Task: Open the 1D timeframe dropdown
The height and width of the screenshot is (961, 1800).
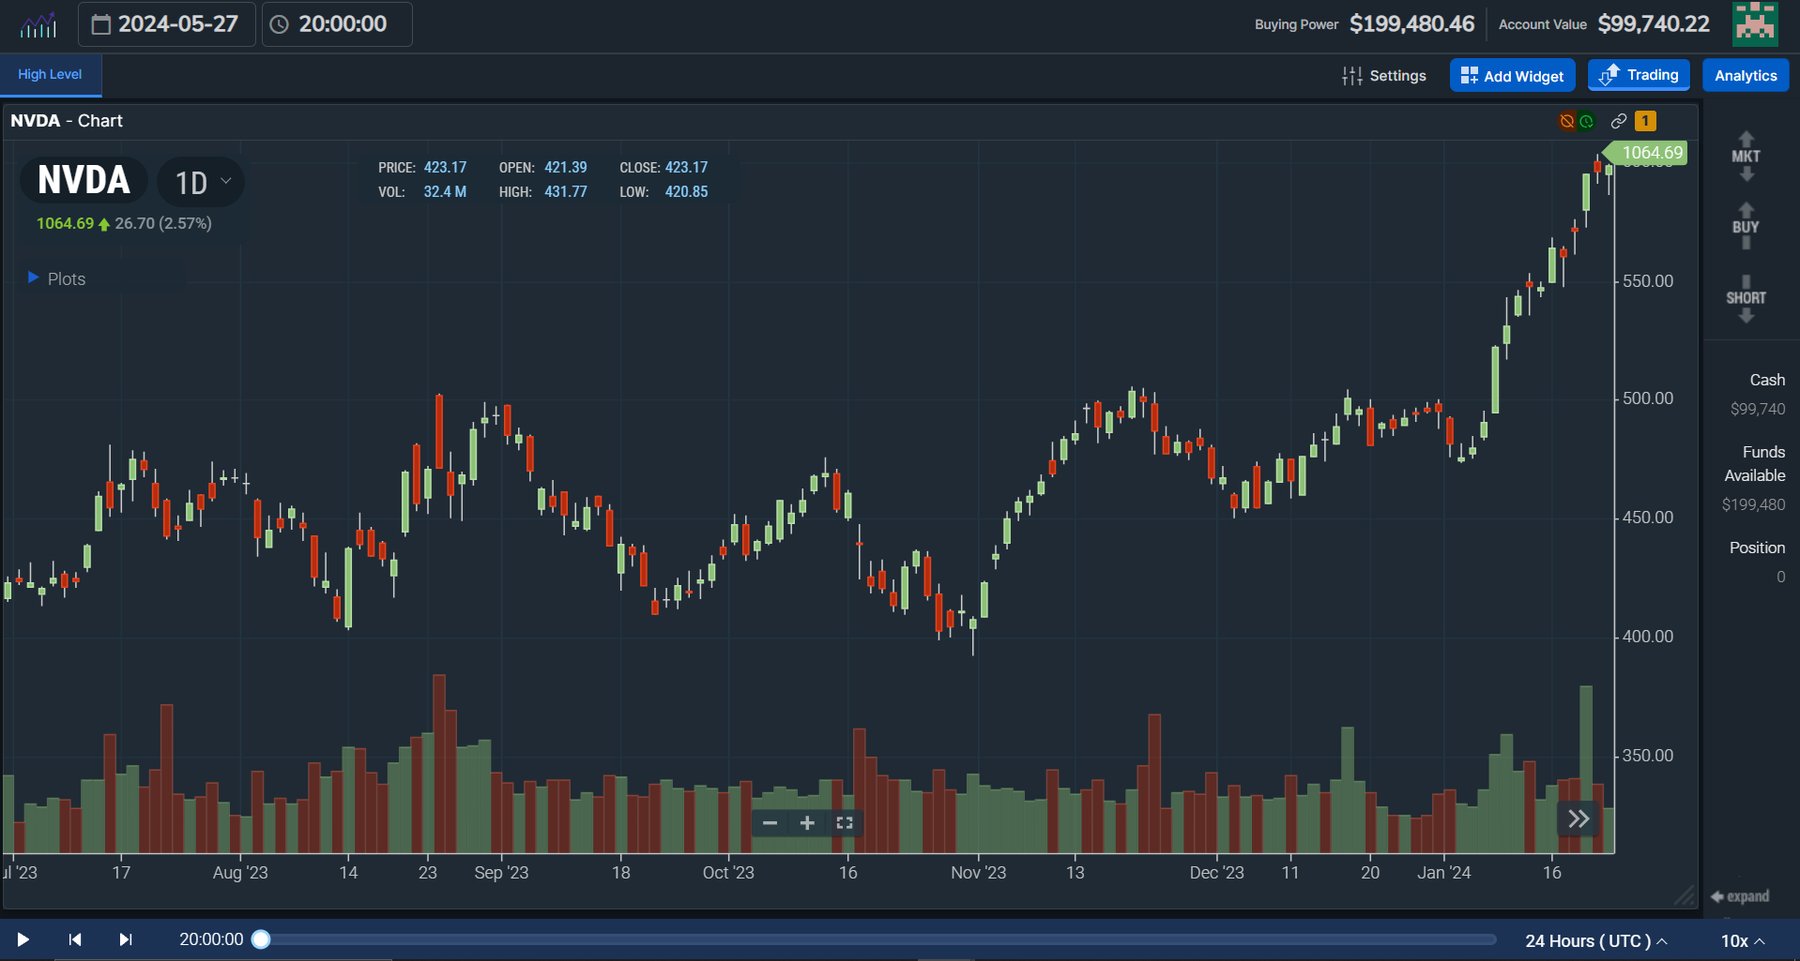Action: [x=201, y=182]
